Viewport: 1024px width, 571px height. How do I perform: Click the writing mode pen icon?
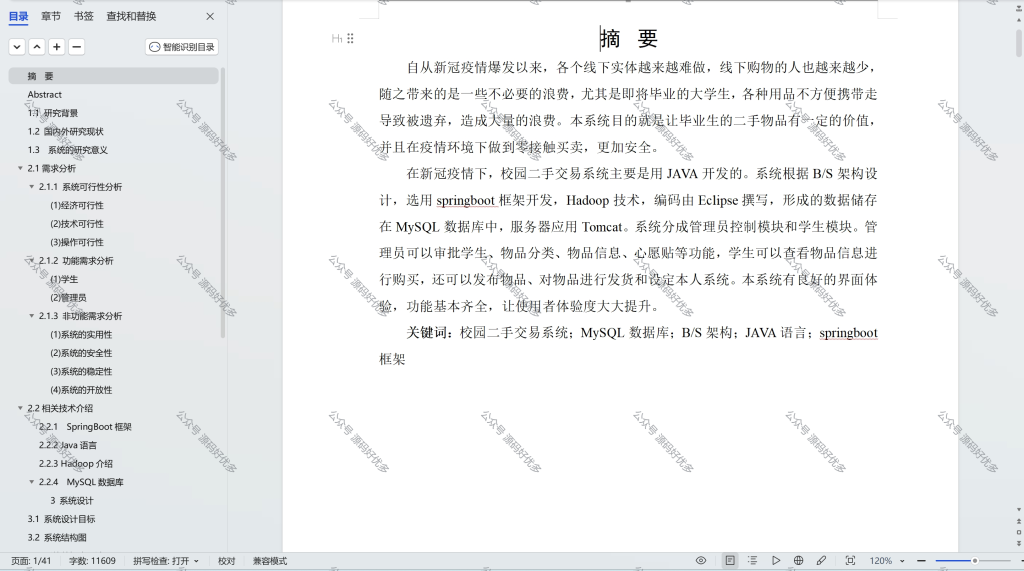click(x=821, y=561)
